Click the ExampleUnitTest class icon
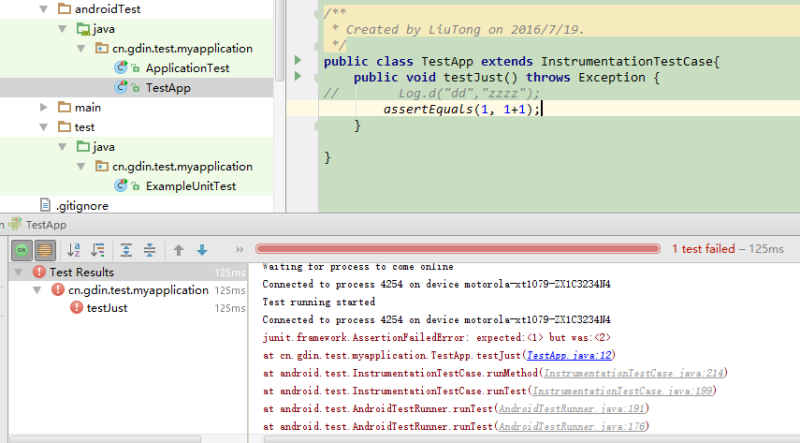The width and height of the screenshot is (800, 443). click(x=121, y=185)
